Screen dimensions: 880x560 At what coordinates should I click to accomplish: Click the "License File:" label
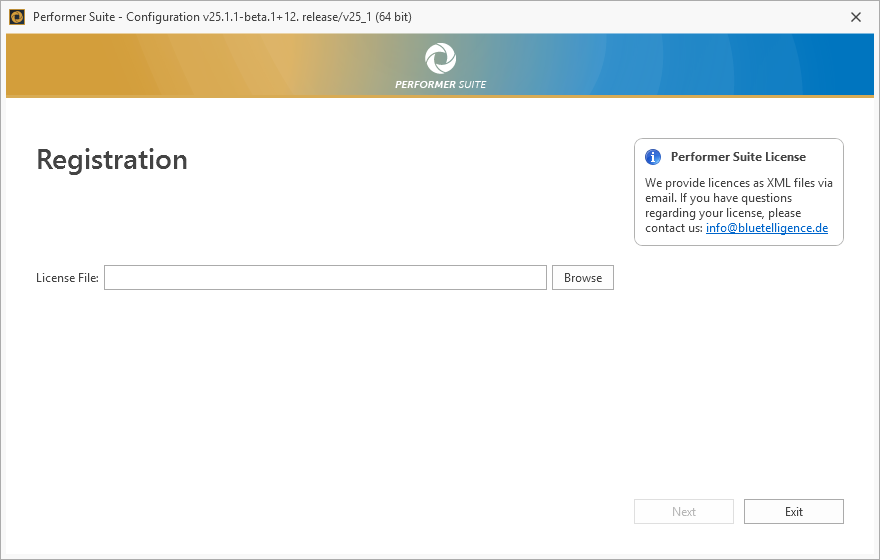67,278
